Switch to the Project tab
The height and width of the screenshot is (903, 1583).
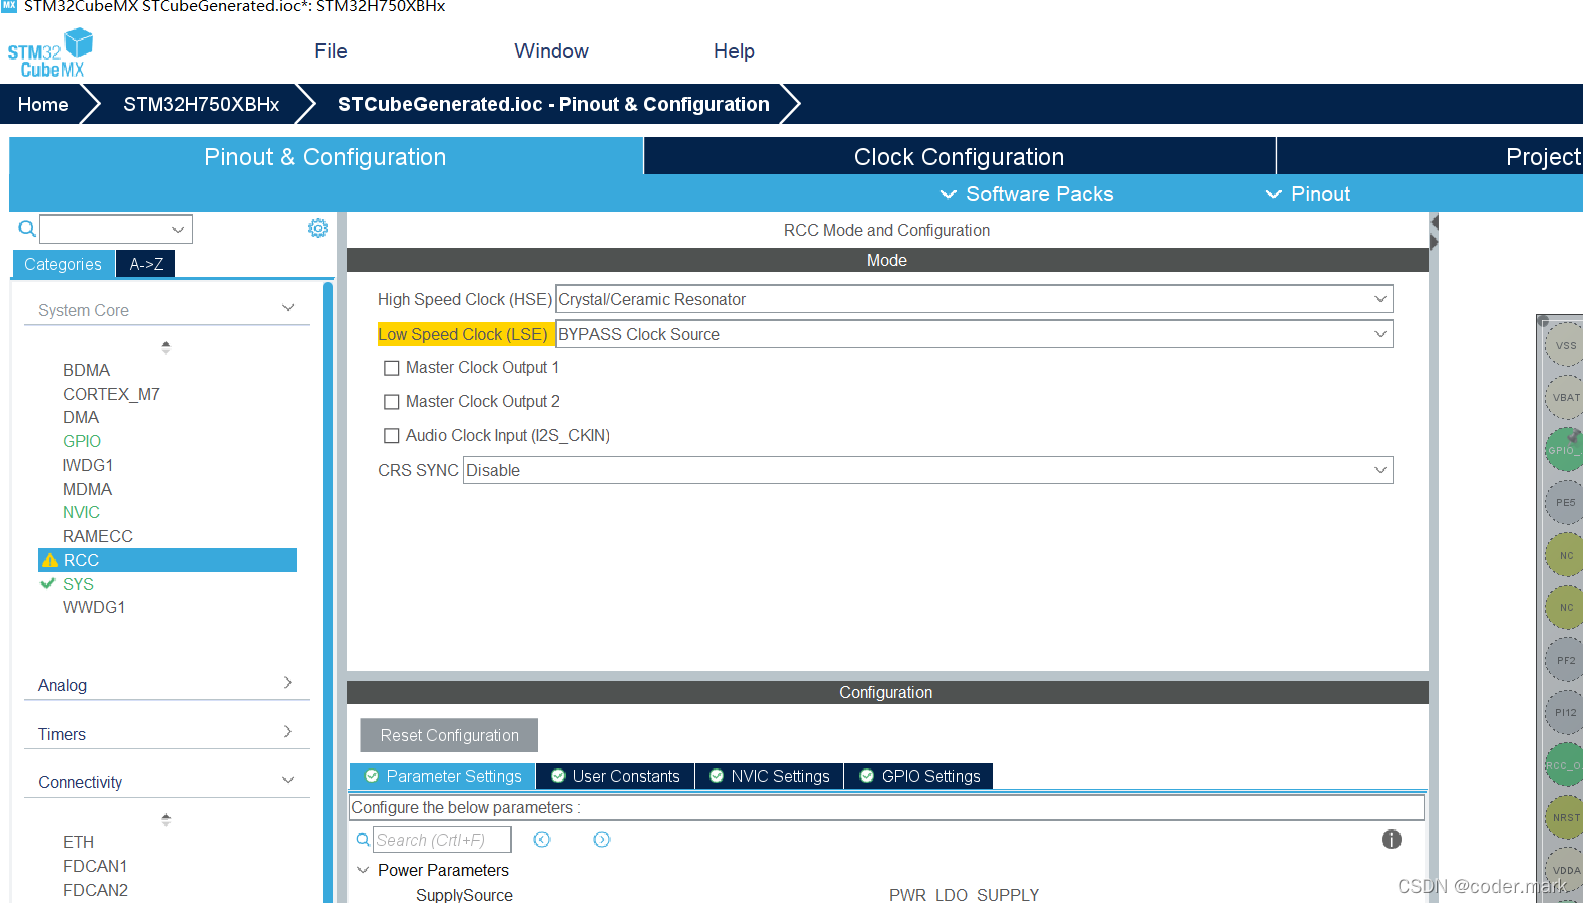pyautogui.click(x=1431, y=156)
